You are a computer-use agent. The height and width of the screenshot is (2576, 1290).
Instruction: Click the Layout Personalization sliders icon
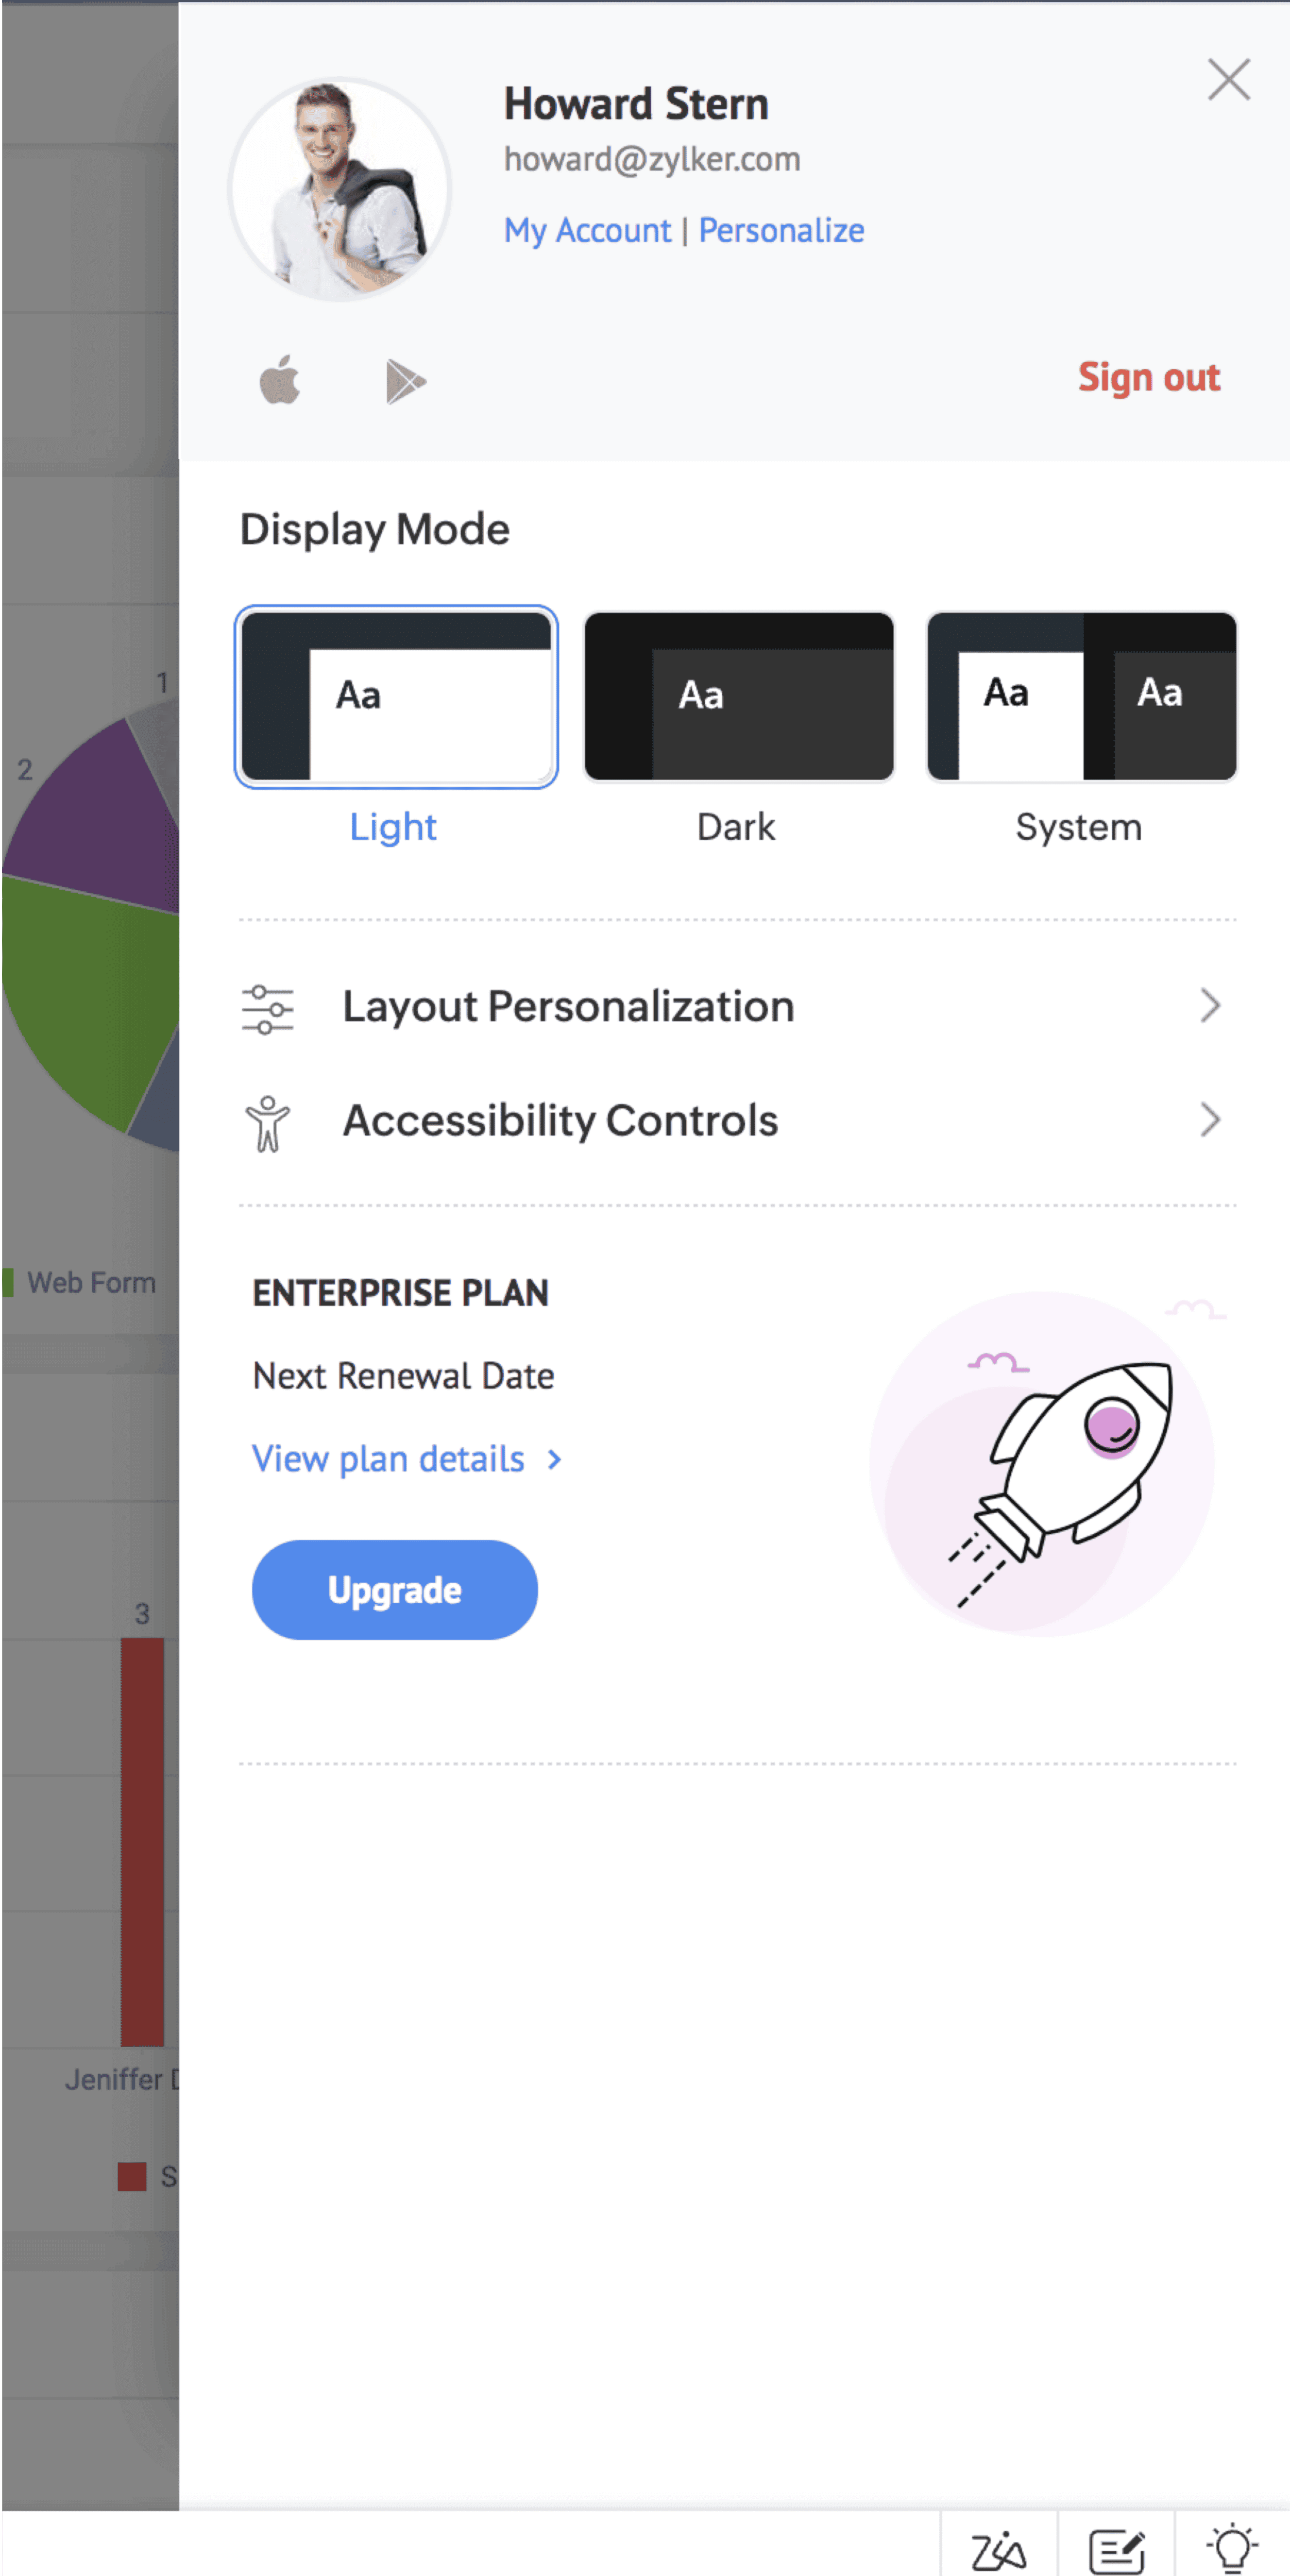click(x=268, y=1008)
